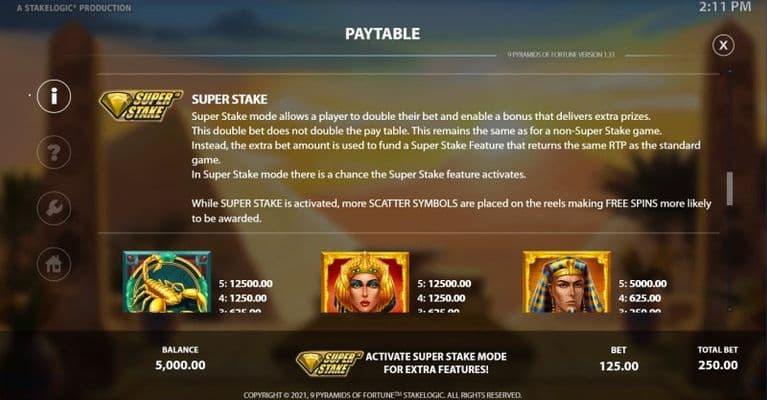Screen dimensions: 767x400
Task: Click the Super Stake section heading
Action: coord(229,99)
